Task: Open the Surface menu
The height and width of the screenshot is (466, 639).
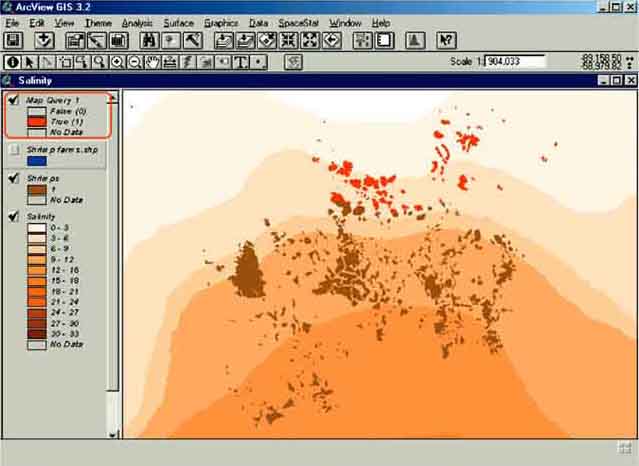Action: click(x=179, y=22)
